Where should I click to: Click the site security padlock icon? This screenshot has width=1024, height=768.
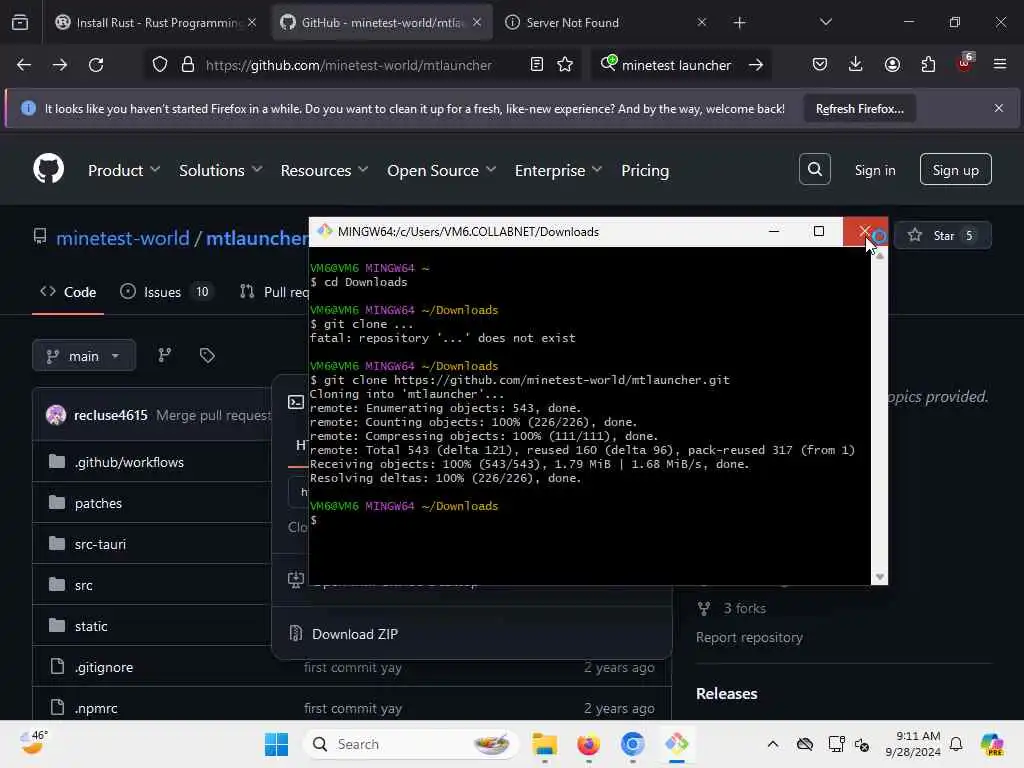pyautogui.click(x=188, y=65)
